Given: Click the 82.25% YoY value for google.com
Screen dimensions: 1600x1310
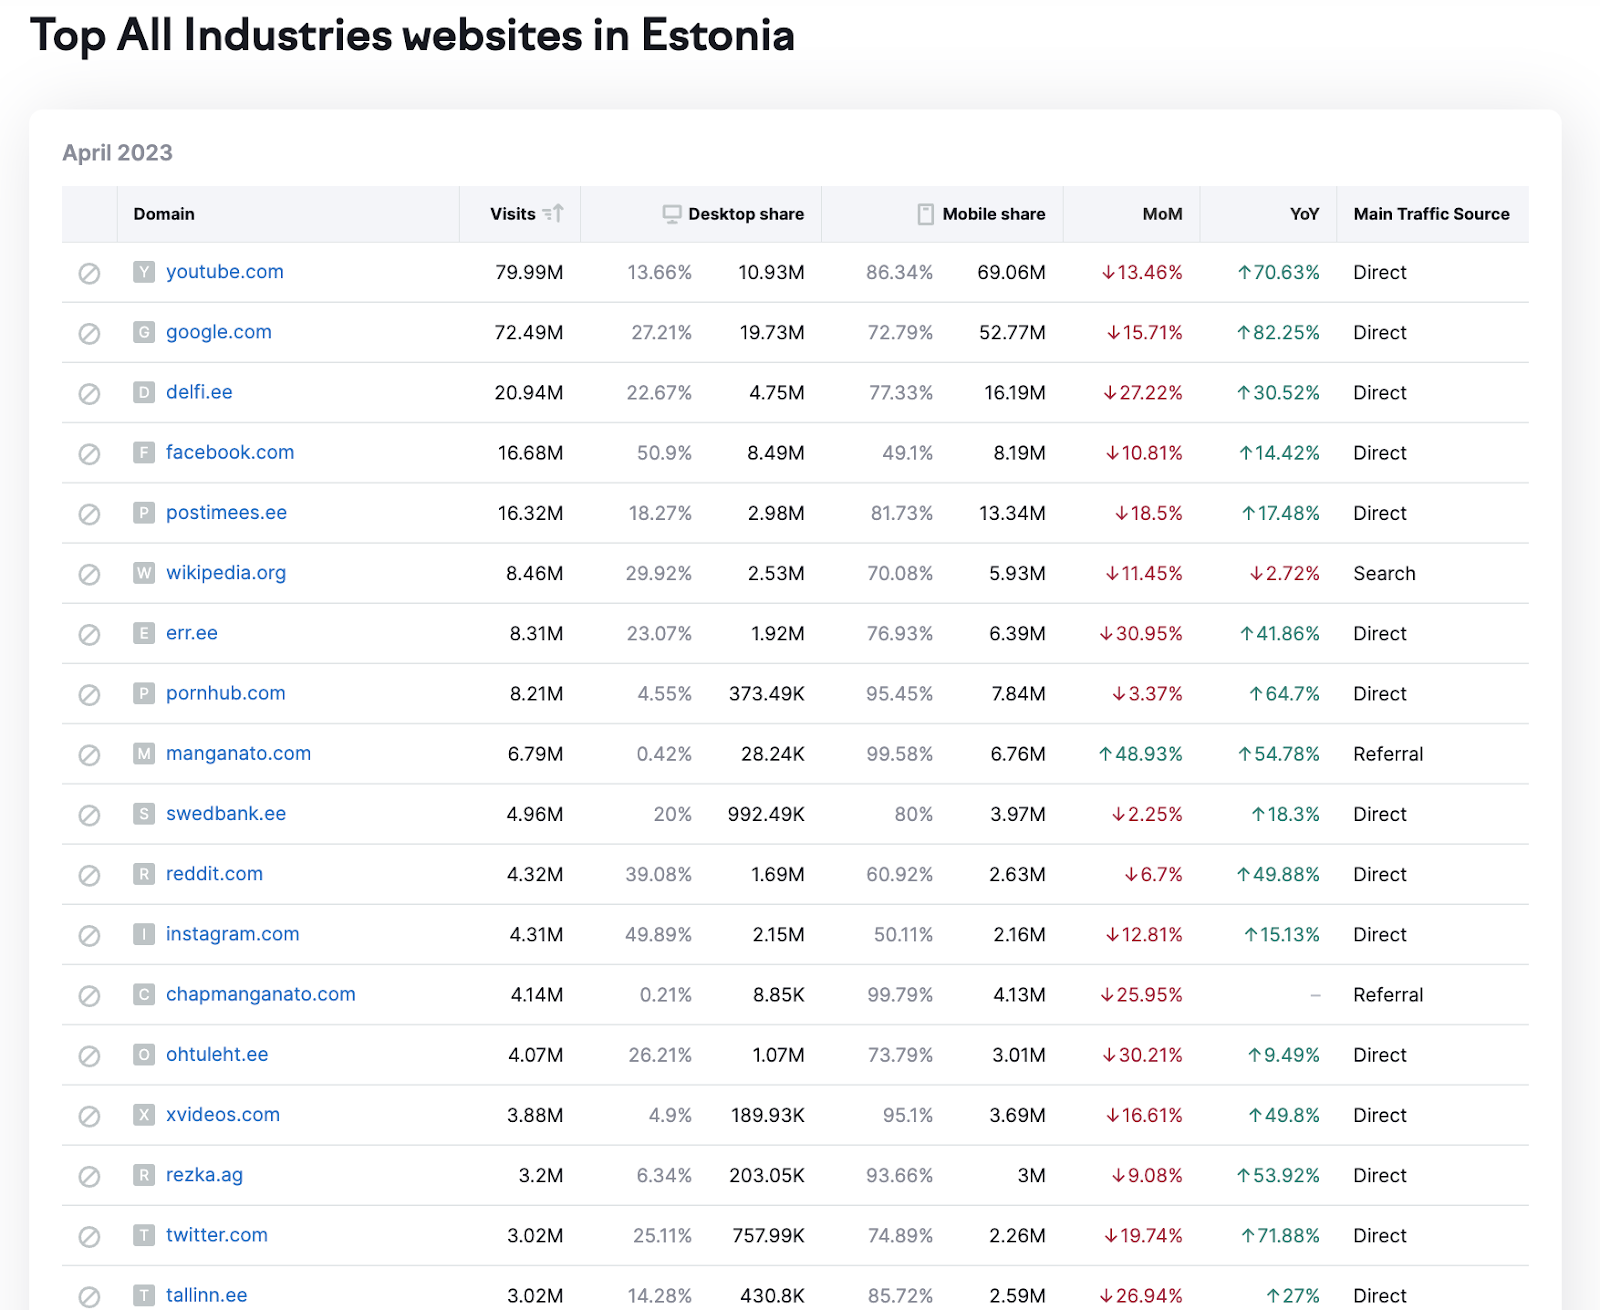Looking at the screenshot, I should point(1278,333).
